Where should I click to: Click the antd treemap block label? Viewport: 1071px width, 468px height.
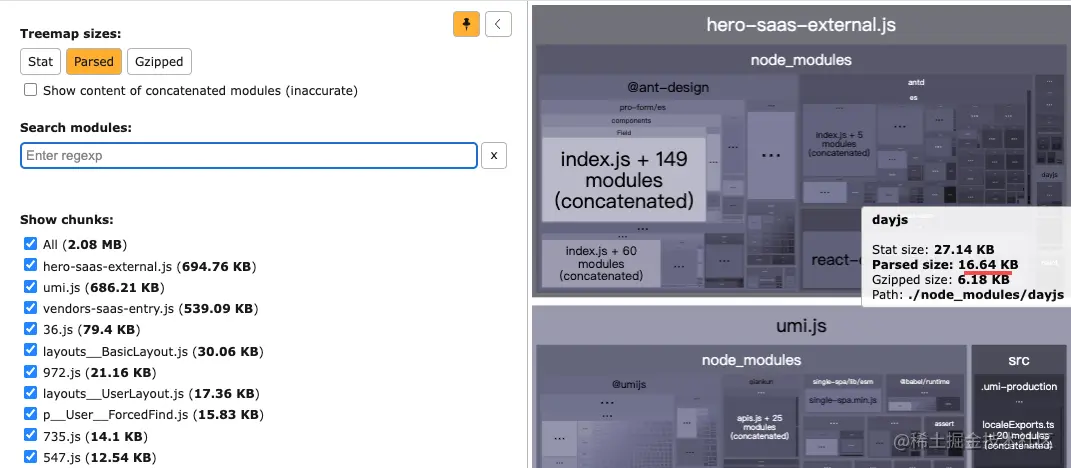(x=915, y=82)
